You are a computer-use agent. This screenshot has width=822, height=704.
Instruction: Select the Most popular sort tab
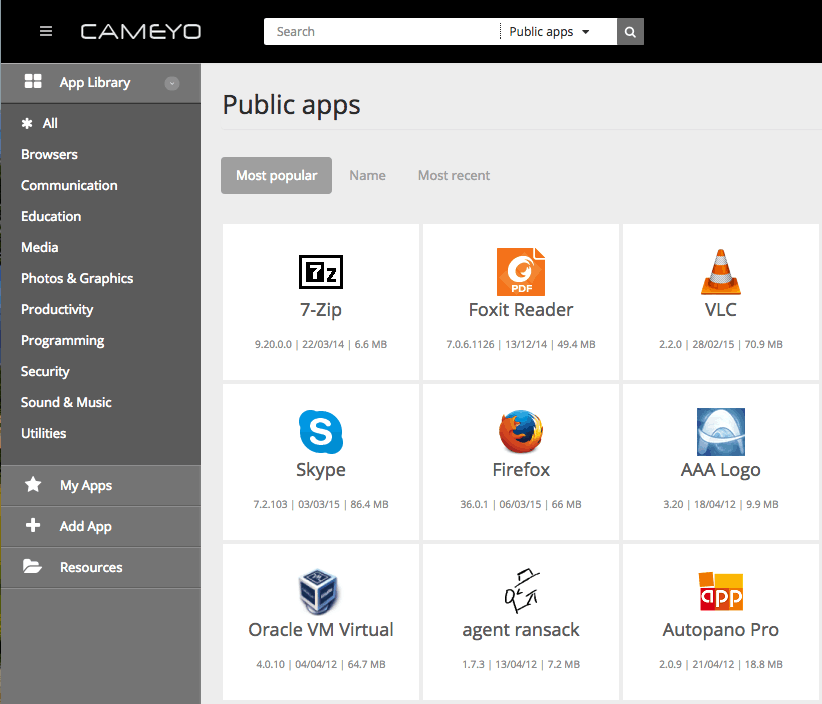coord(276,176)
